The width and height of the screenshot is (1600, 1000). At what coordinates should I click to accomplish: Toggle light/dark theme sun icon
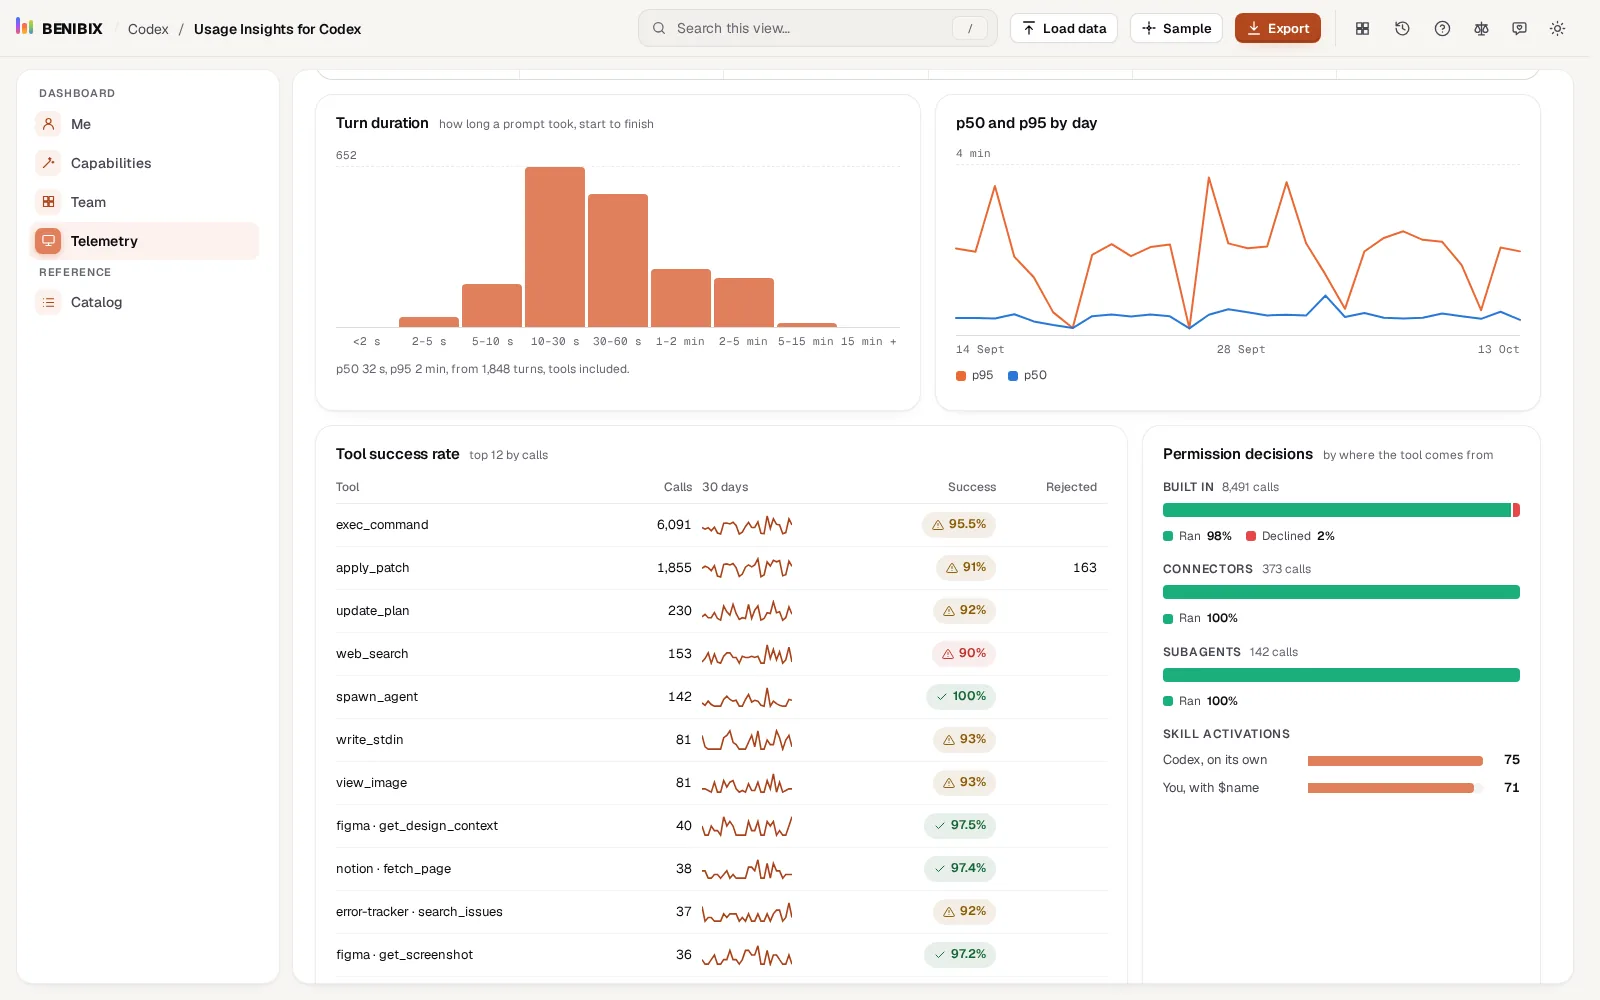point(1557,29)
